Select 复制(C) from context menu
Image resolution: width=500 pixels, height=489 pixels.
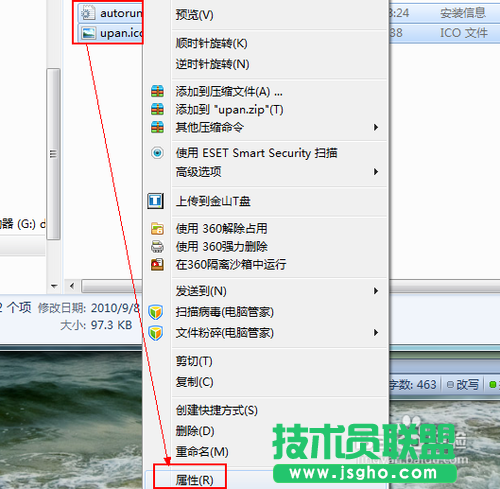[195, 382]
